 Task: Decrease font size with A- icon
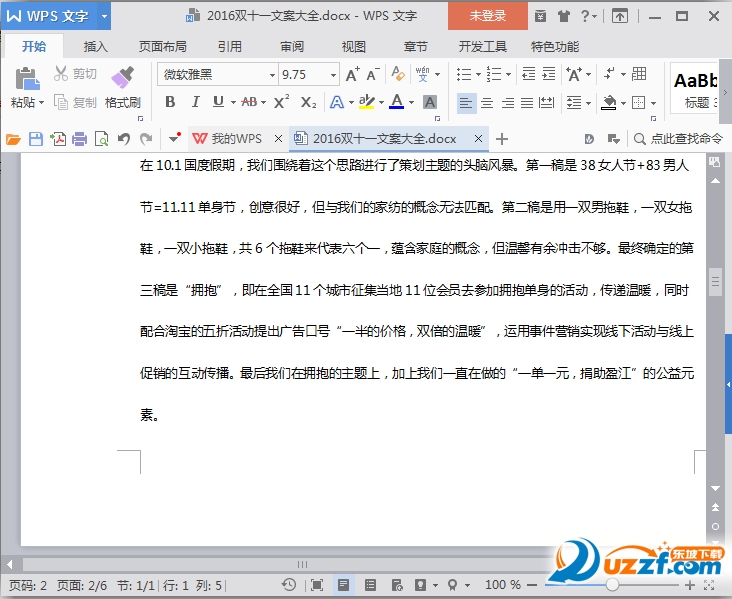(373, 74)
